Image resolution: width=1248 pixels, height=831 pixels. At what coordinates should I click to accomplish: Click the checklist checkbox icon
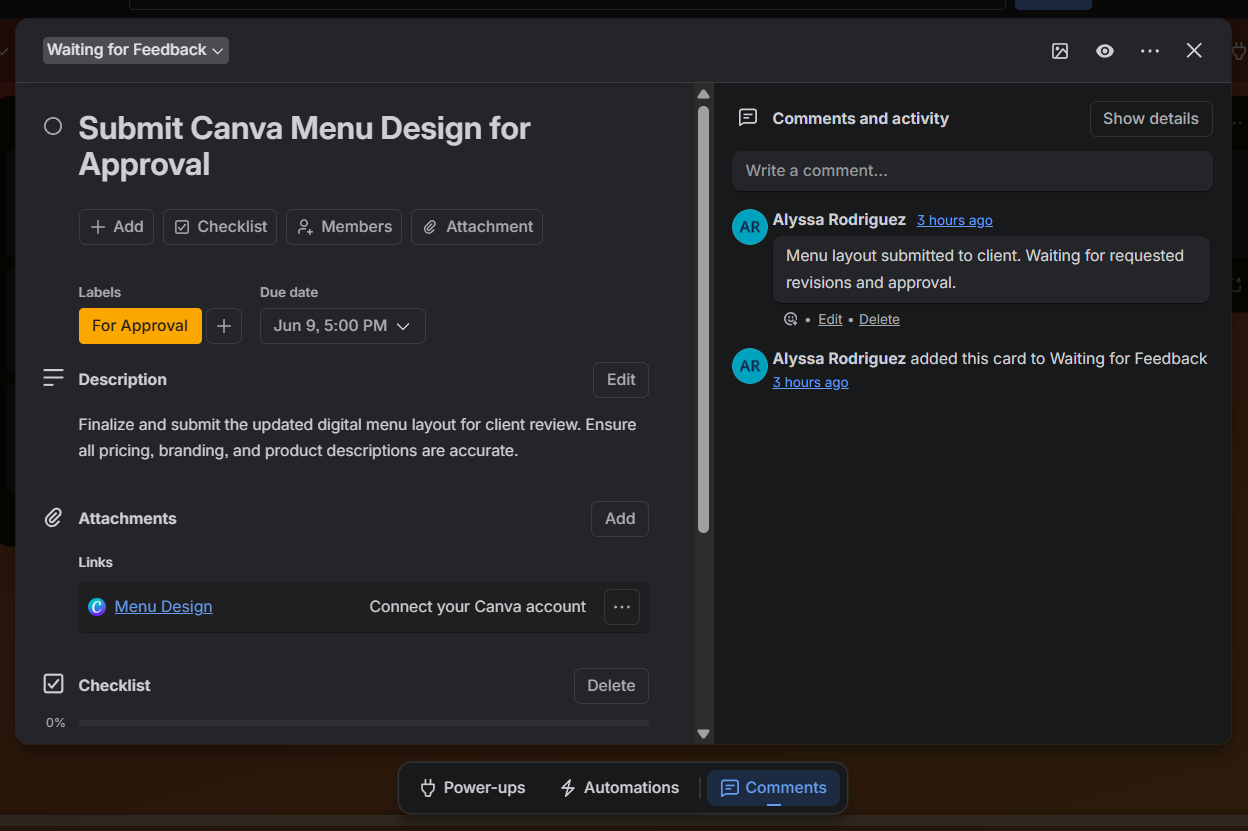tap(53, 684)
